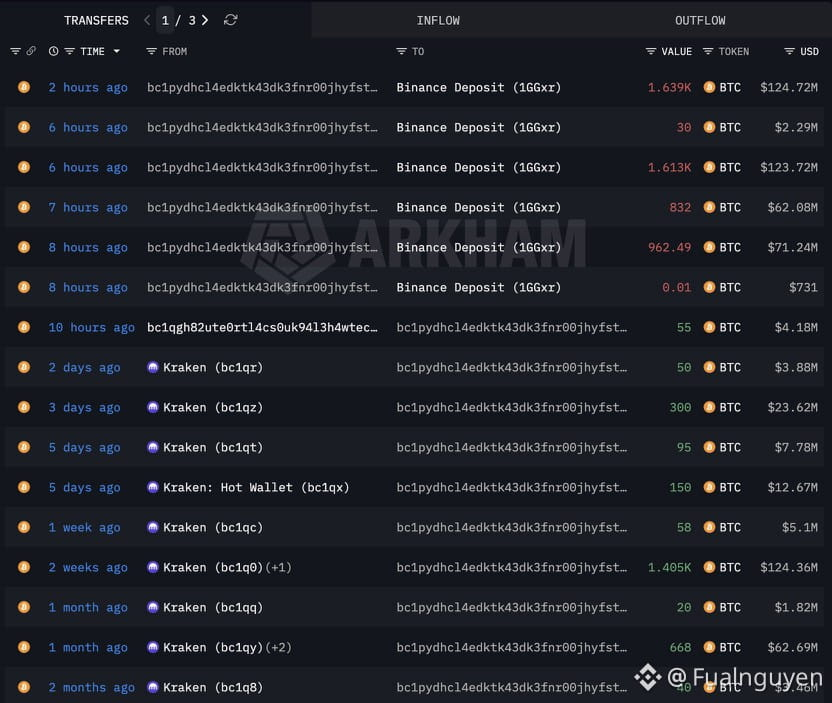Image resolution: width=832 pixels, height=703 pixels.
Task: Open the To address in 10 hours ago row
Action: (512, 327)
